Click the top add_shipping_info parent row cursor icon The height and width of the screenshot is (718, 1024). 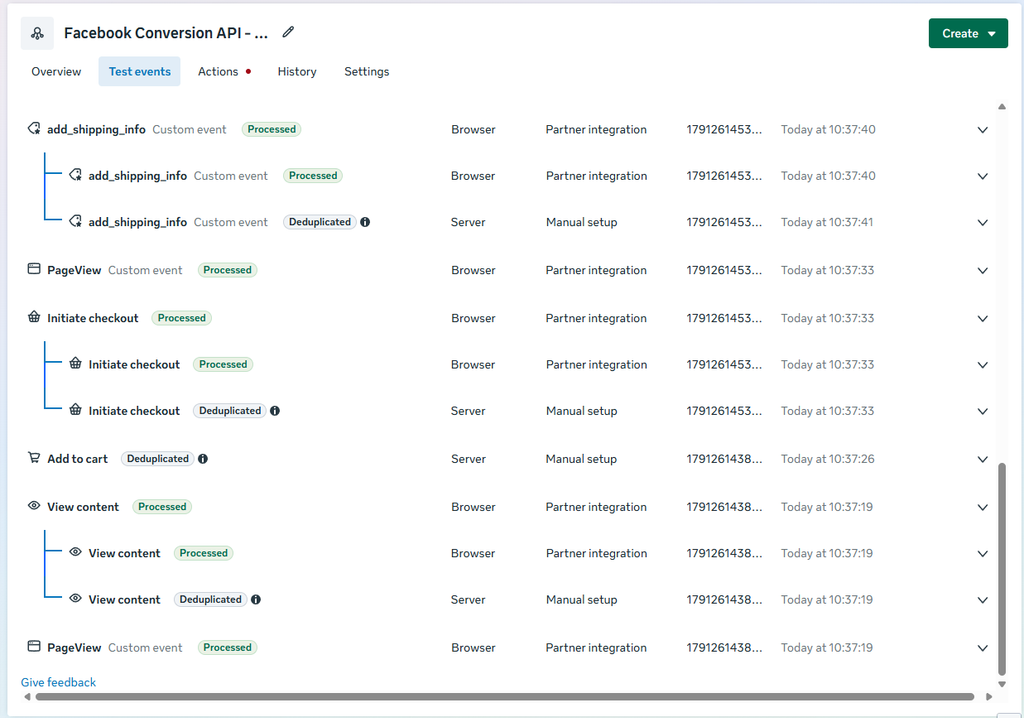pyautogui.click(x=34, y=129)
